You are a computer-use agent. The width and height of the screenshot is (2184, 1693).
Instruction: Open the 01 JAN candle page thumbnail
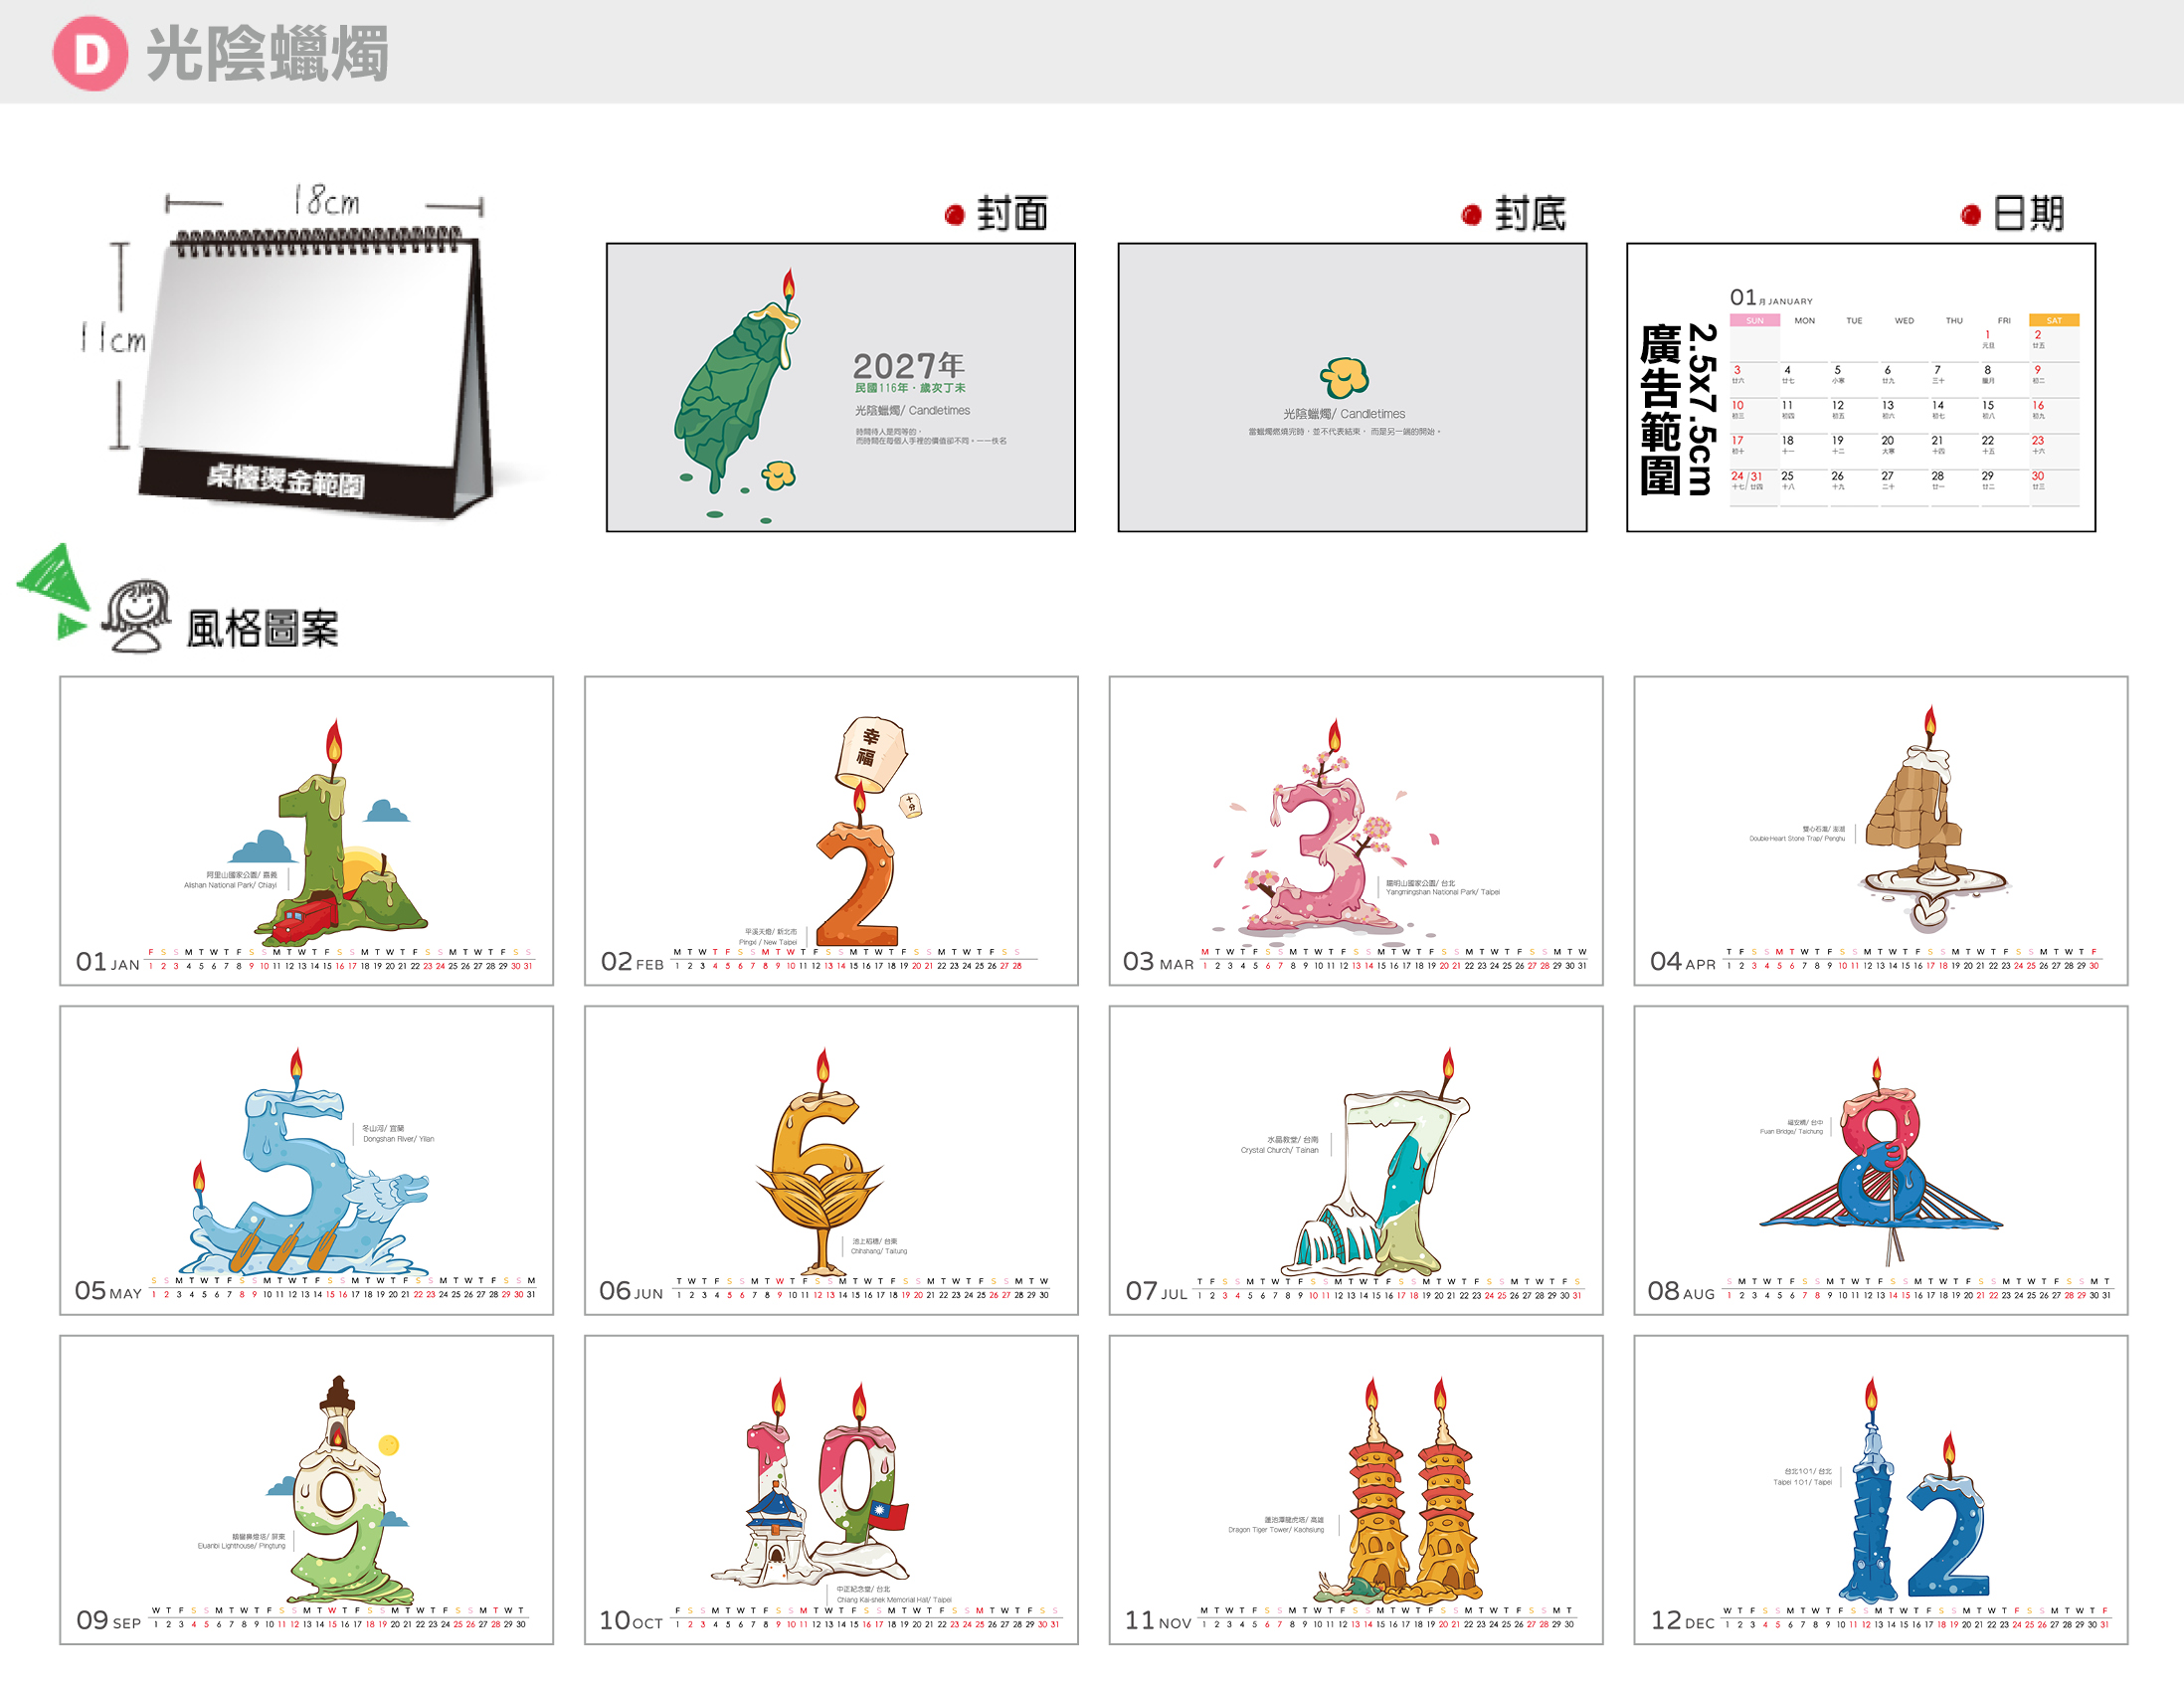[x=306, y=831]
